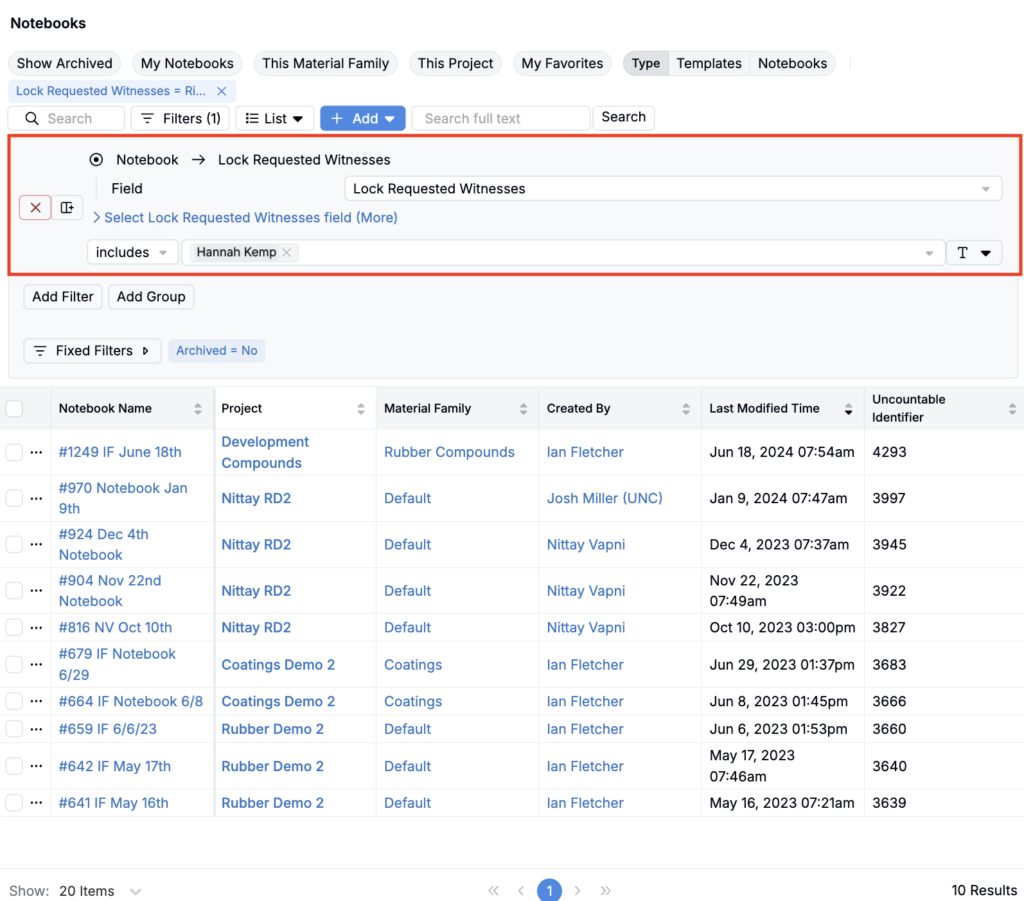The width and height of the screenshot is (1024, 901).
Task: Jump to last page arrow
Action: click(605, 890)
